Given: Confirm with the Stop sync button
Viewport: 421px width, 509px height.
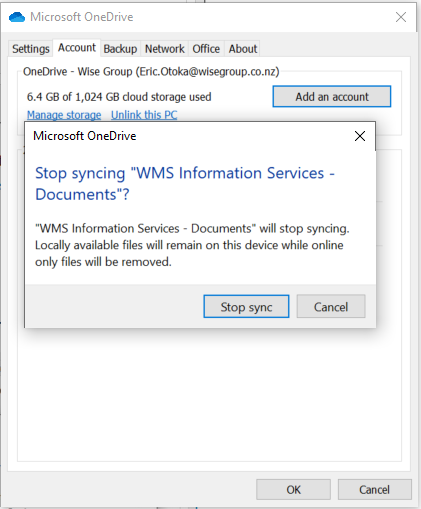Looking at the screenshot, I should click(246, 306).
